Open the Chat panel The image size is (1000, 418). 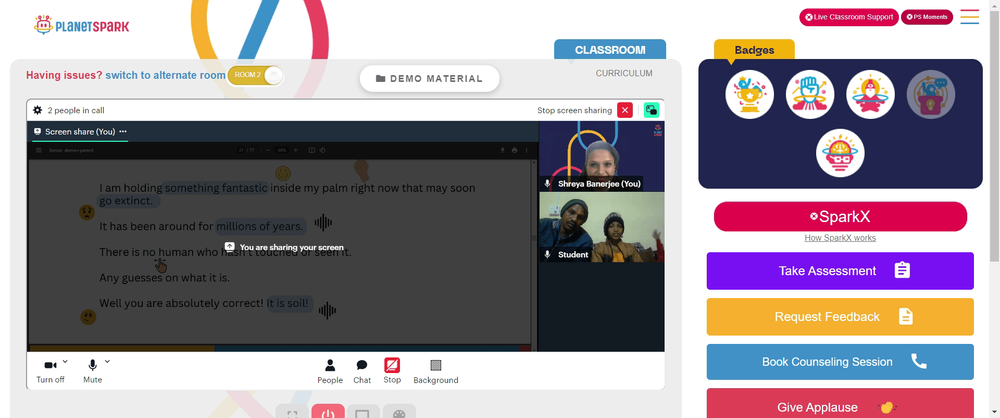(362, 371)
